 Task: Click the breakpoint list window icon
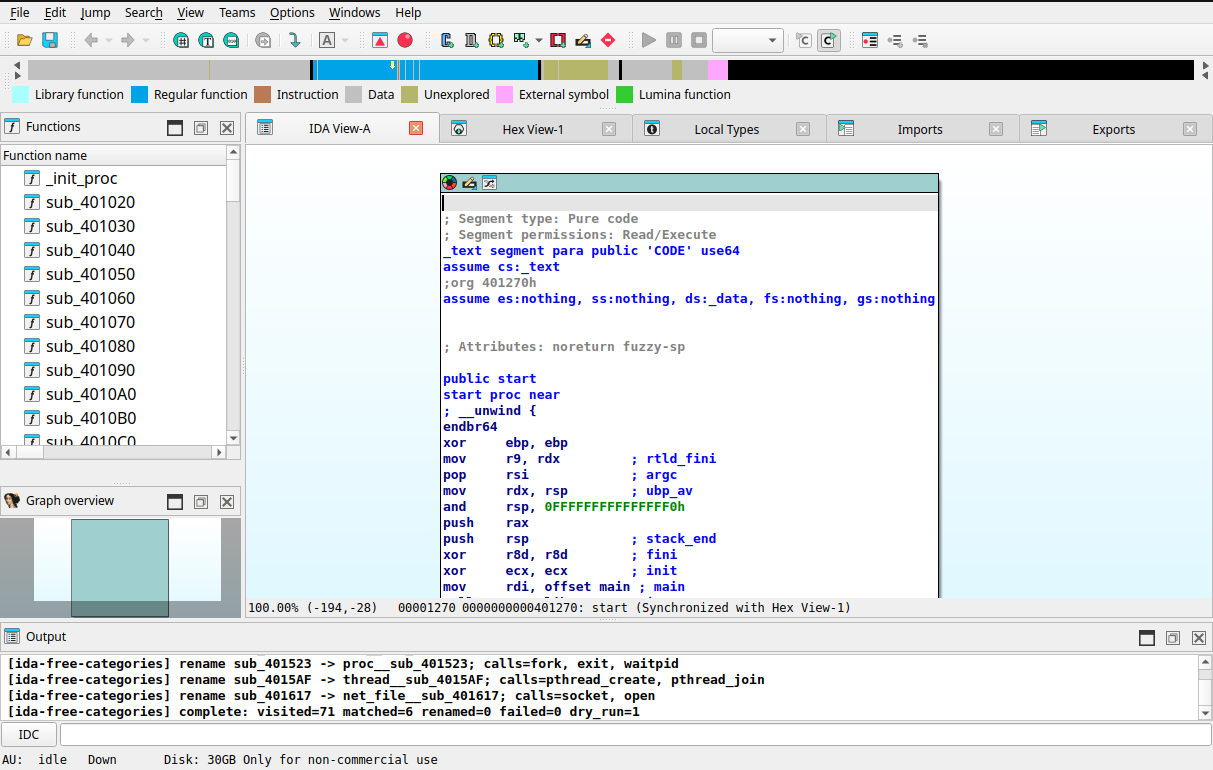pyautogui.click(x=870, y=40)
